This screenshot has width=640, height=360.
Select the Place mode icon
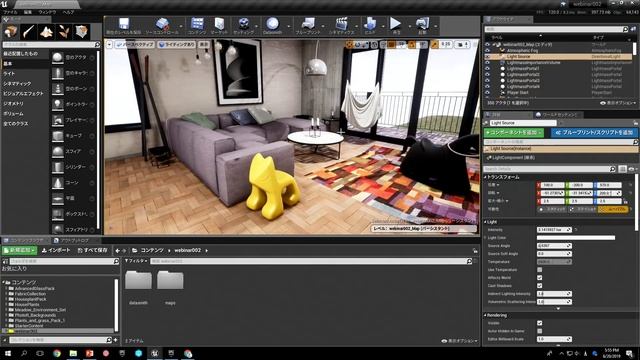click(11, 31)
